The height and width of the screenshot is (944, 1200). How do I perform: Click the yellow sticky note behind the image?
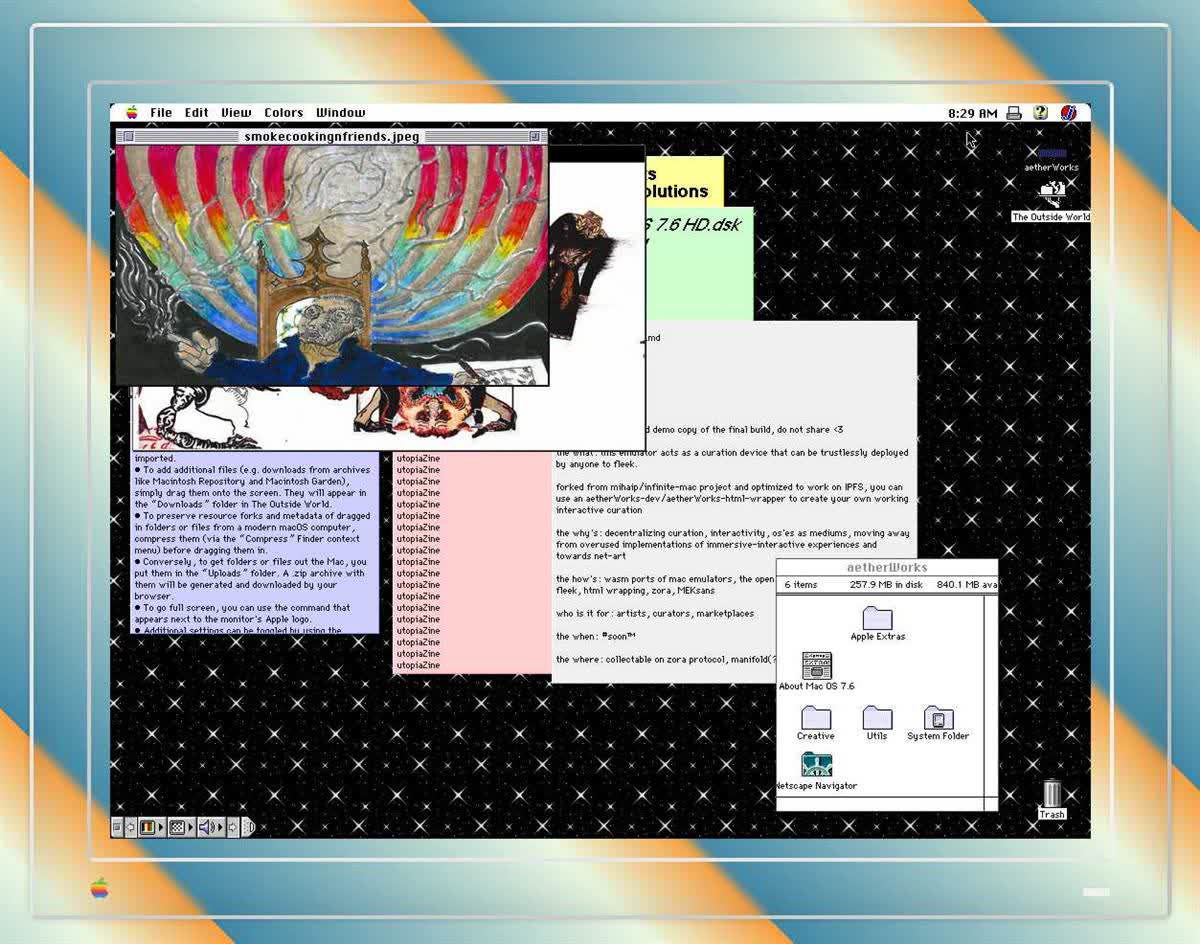tap(684, 183)
